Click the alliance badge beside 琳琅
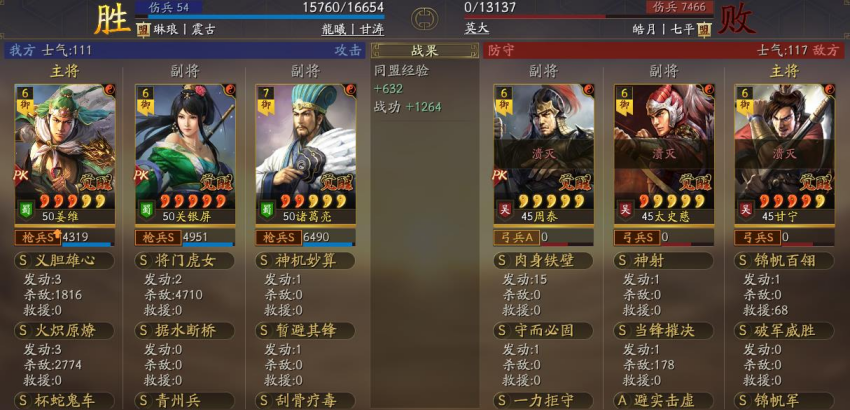This screenshot has width=850, height=410. [143, 29]
